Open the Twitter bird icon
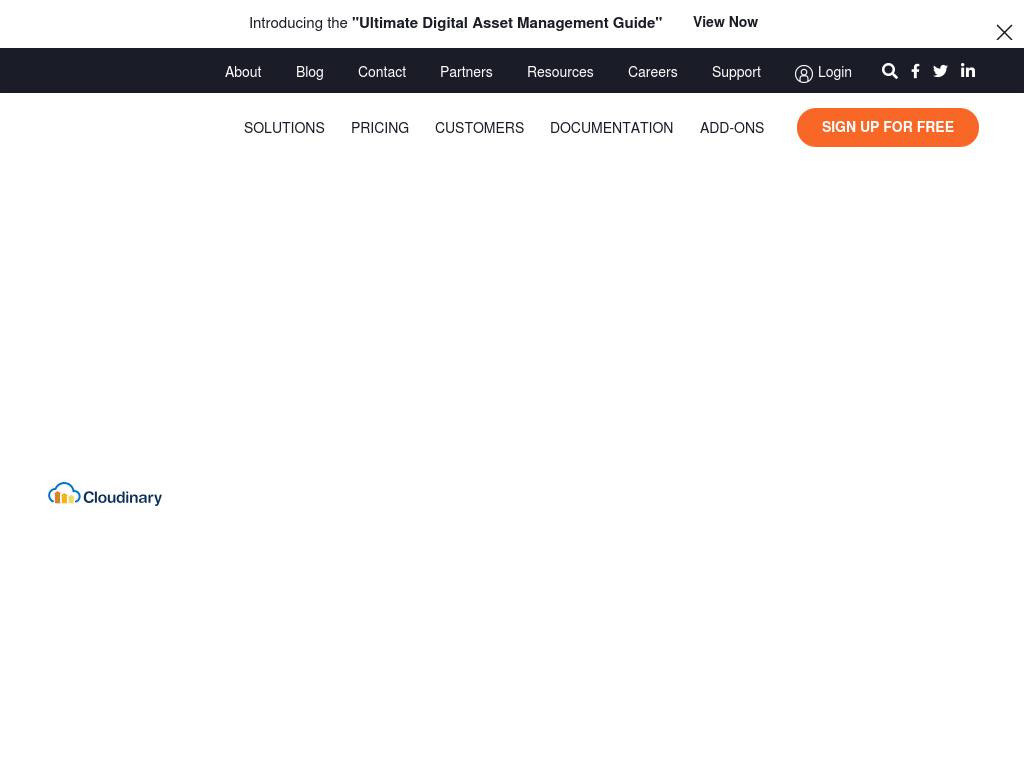Image resolution: width=1024 pixels, height=768 pixels. point(940,71)
